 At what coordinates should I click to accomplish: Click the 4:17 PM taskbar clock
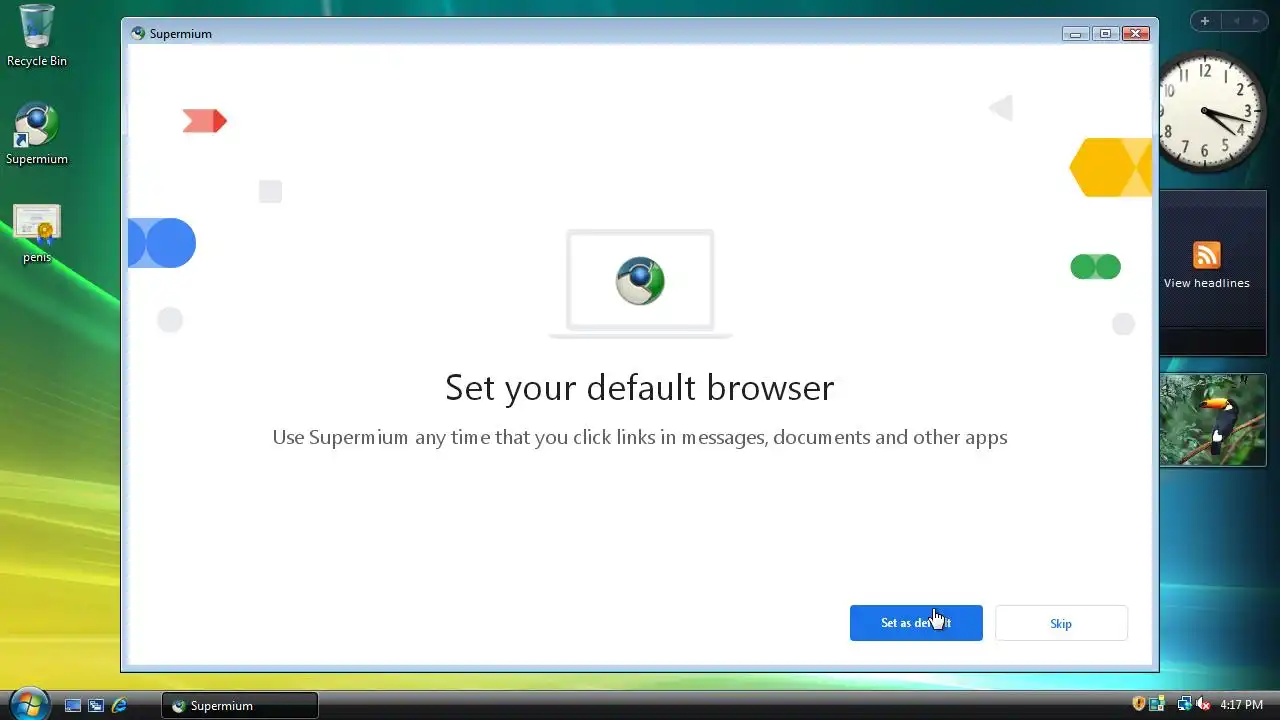pos(1241,705)
